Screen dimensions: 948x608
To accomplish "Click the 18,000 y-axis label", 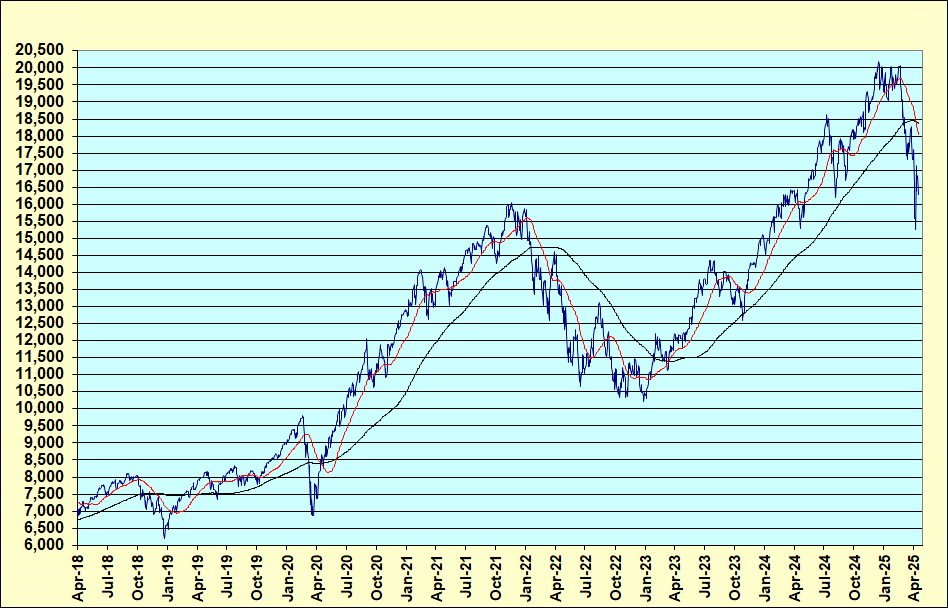I will tap(39, 136).
